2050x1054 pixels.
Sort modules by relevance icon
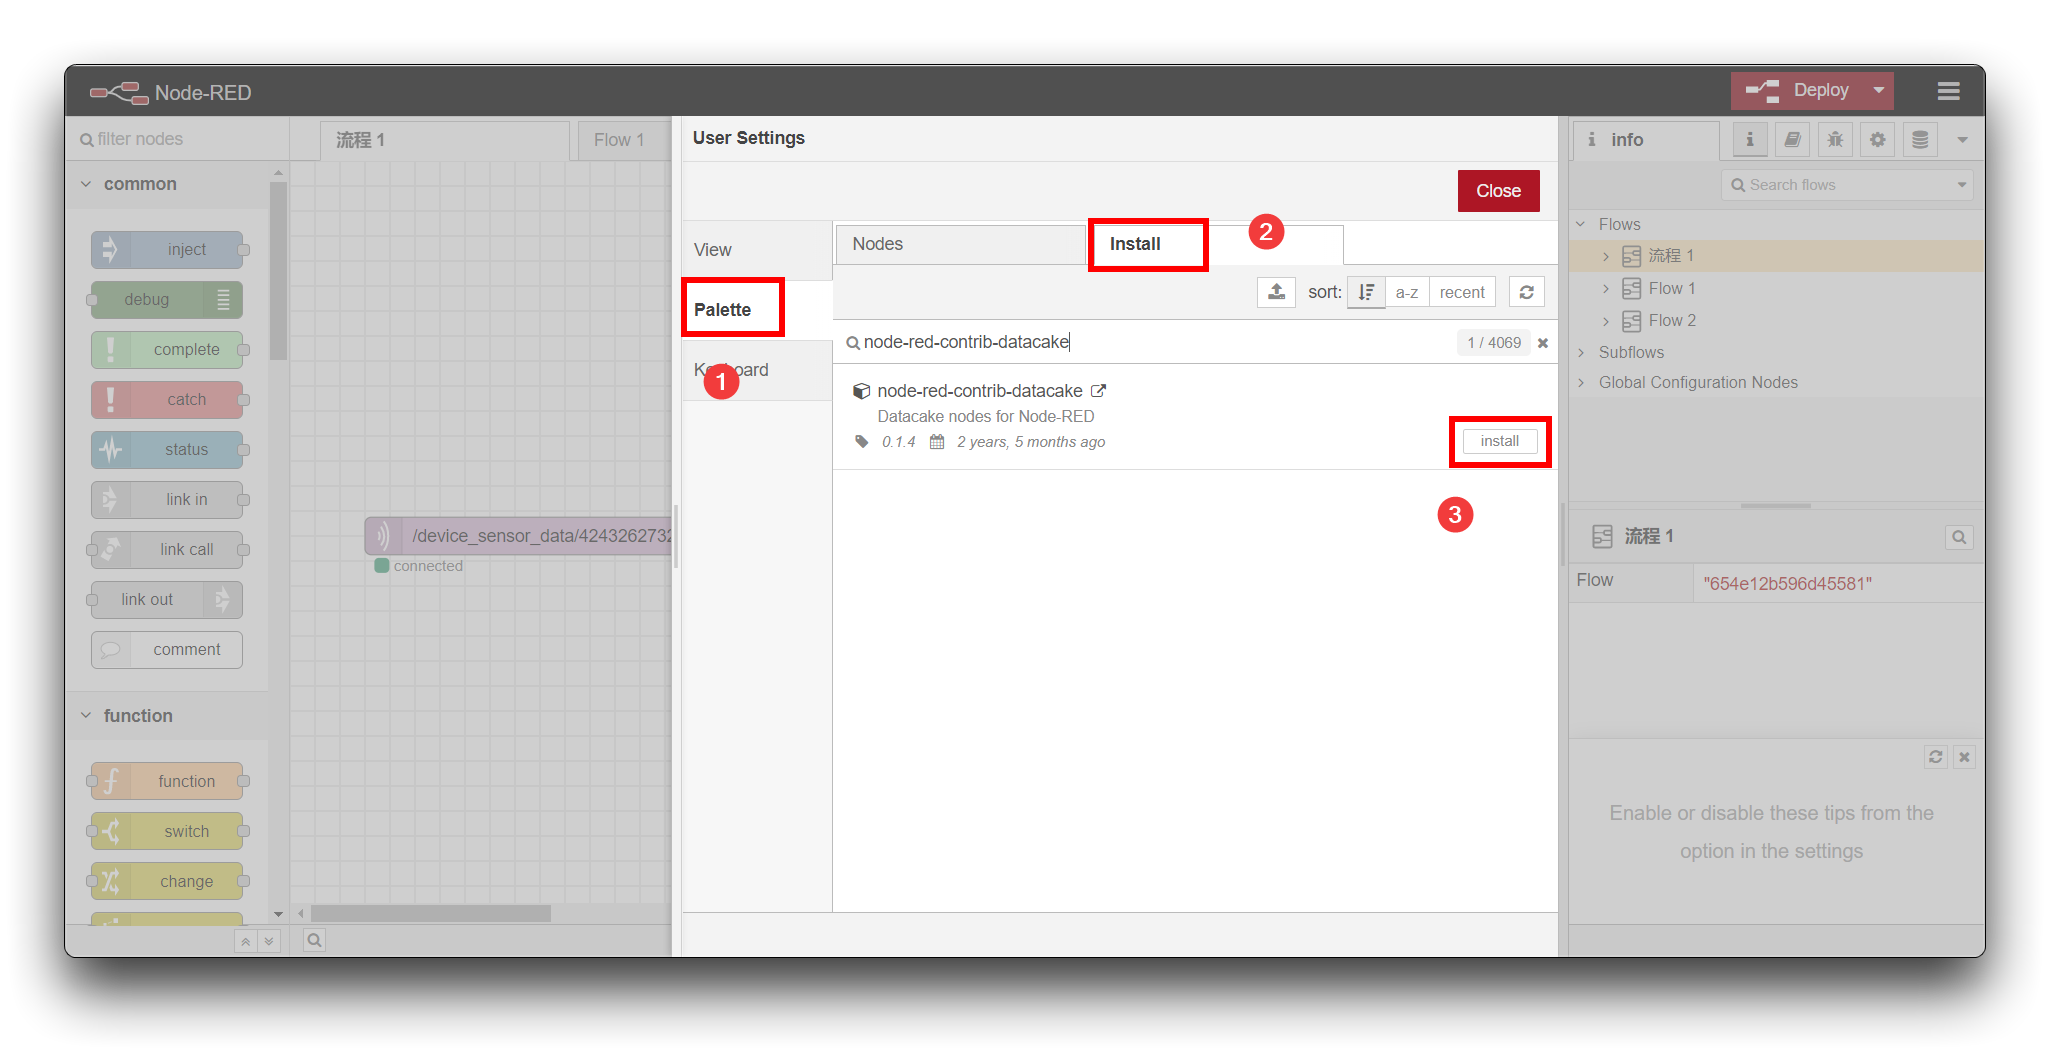1366,292
